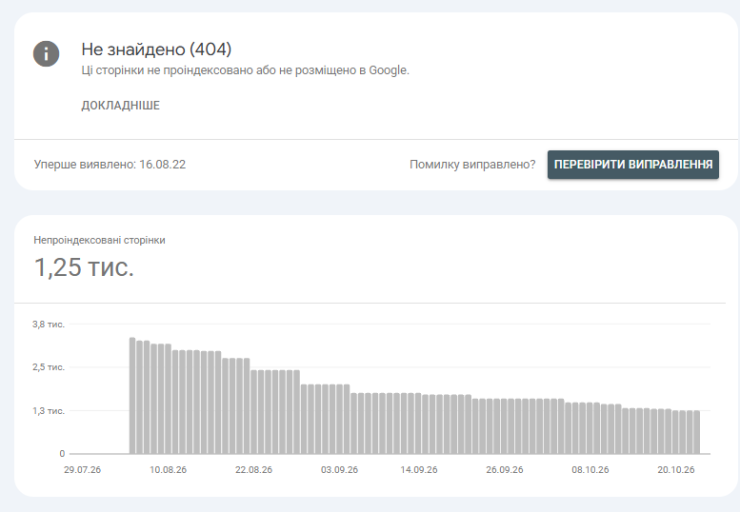Click the 'Непроіндексовані сторінки' label
740x512 pixels.
click(x=99, y=240)
